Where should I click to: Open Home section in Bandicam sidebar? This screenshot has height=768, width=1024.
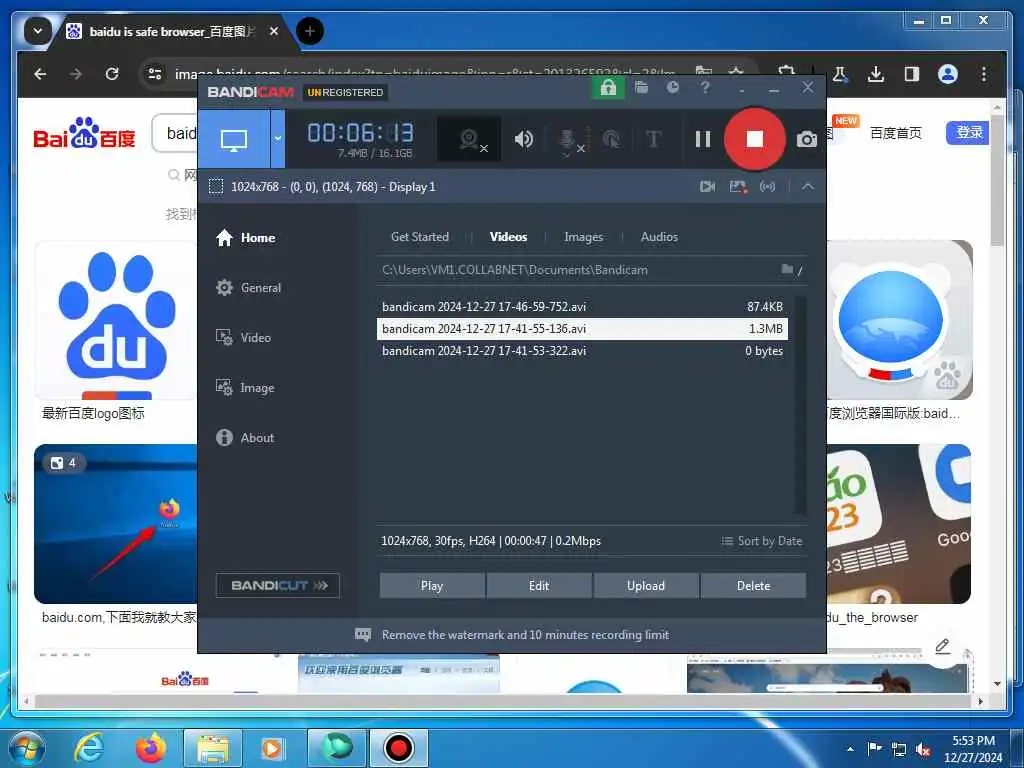(246, 238)
